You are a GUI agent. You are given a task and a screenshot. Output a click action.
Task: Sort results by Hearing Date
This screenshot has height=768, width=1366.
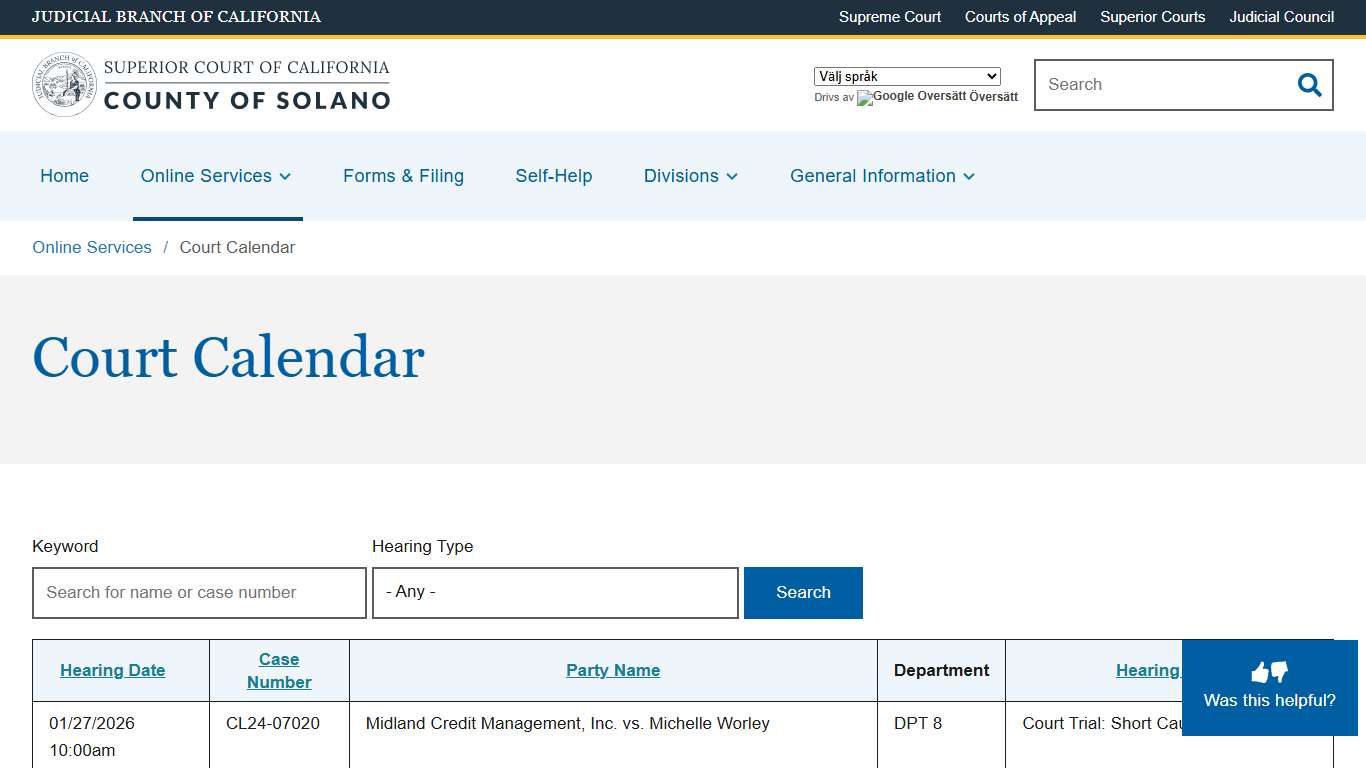click(x=112, y=670)
